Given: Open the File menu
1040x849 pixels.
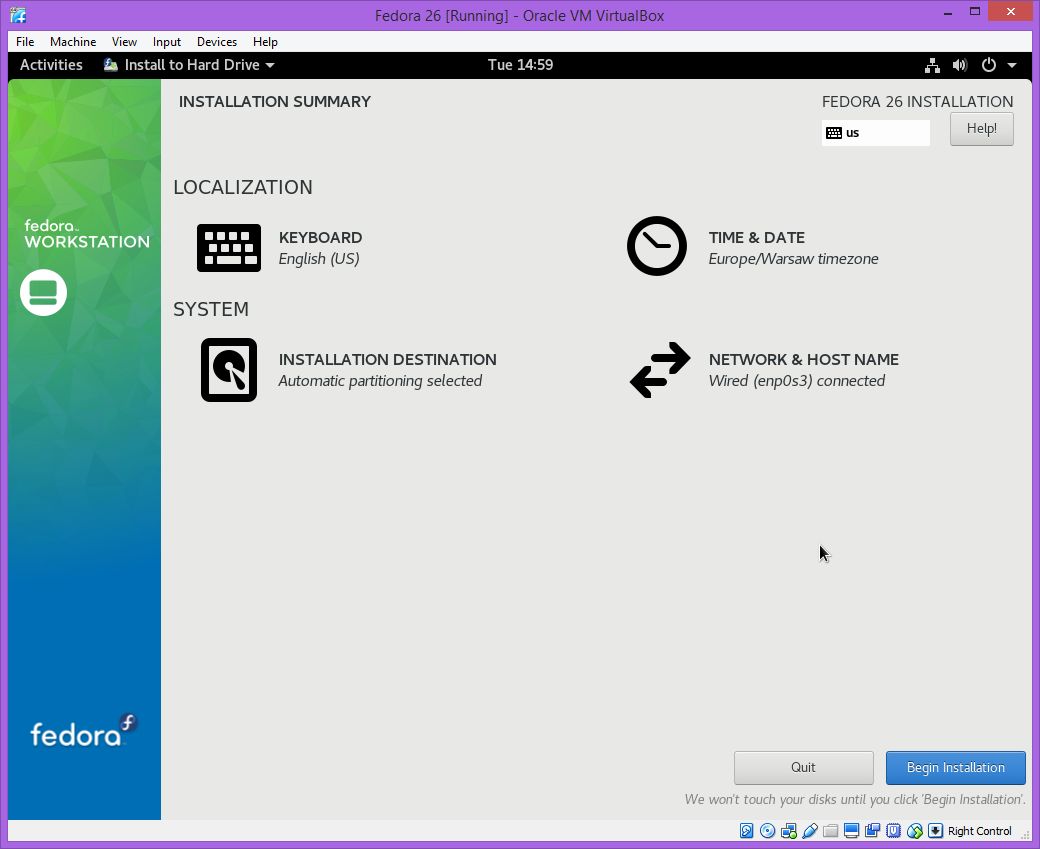Looking at the screenshot, I should point(25,42).
